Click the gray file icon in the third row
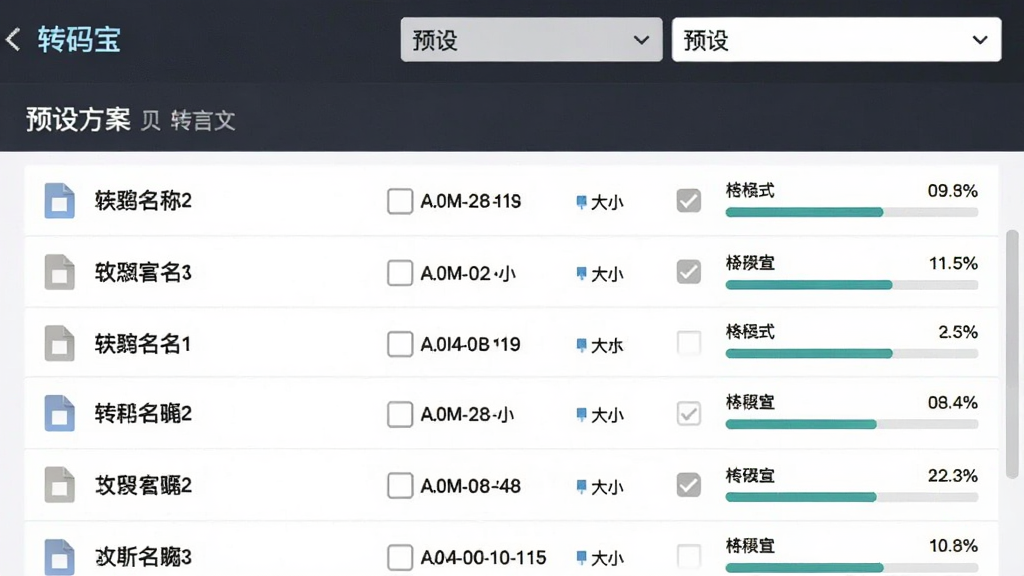1024x576 pixels. (x=59, y=343)
